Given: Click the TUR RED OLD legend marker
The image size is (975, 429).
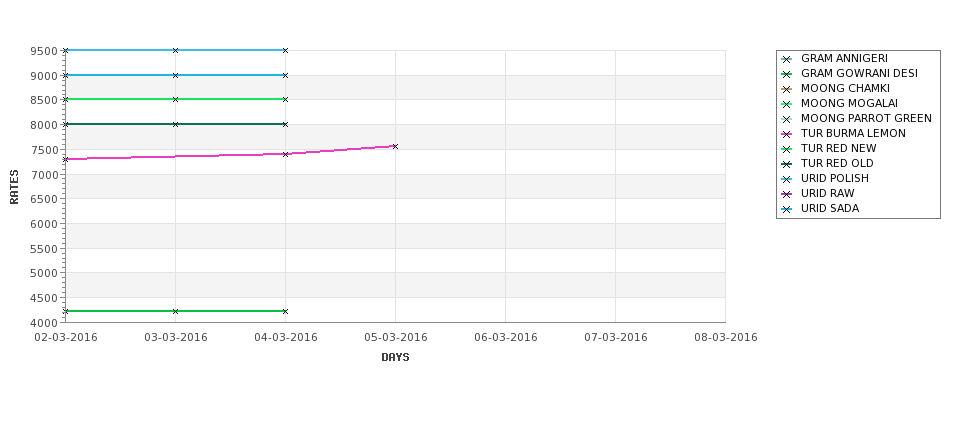Looking at the screenshot, I should coord(787,164).
